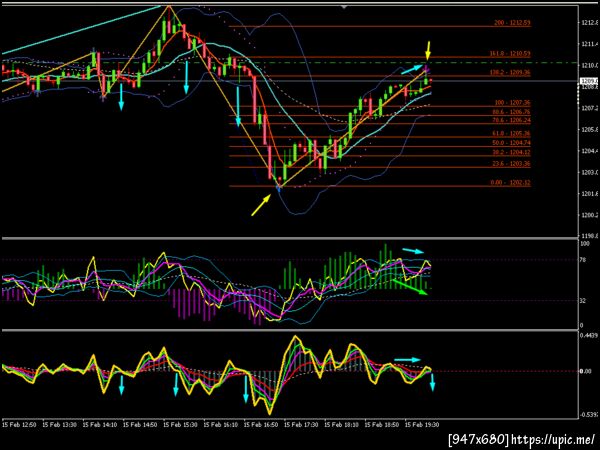600x450 pixels.
Task: Click the '15 Feb 19:30' time axis label
Action: pos(422,424)
